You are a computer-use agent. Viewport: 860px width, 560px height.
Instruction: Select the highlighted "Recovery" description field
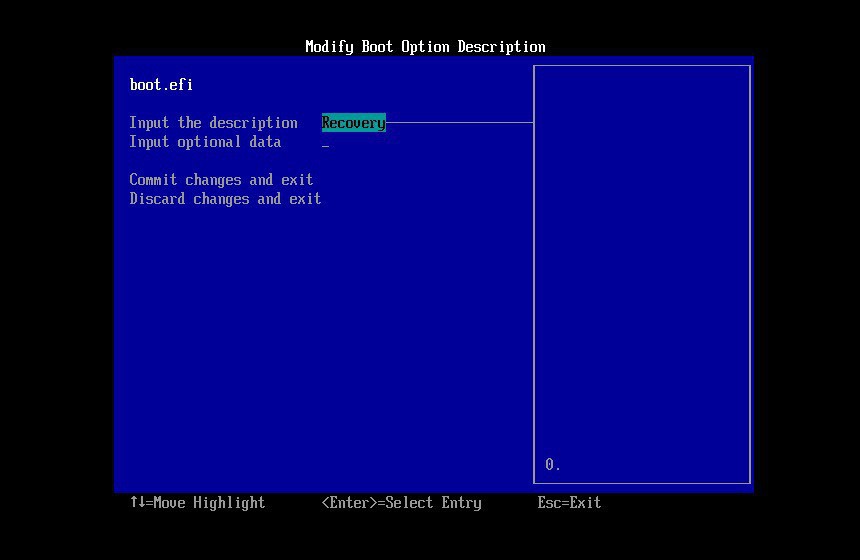click(352, 123)
